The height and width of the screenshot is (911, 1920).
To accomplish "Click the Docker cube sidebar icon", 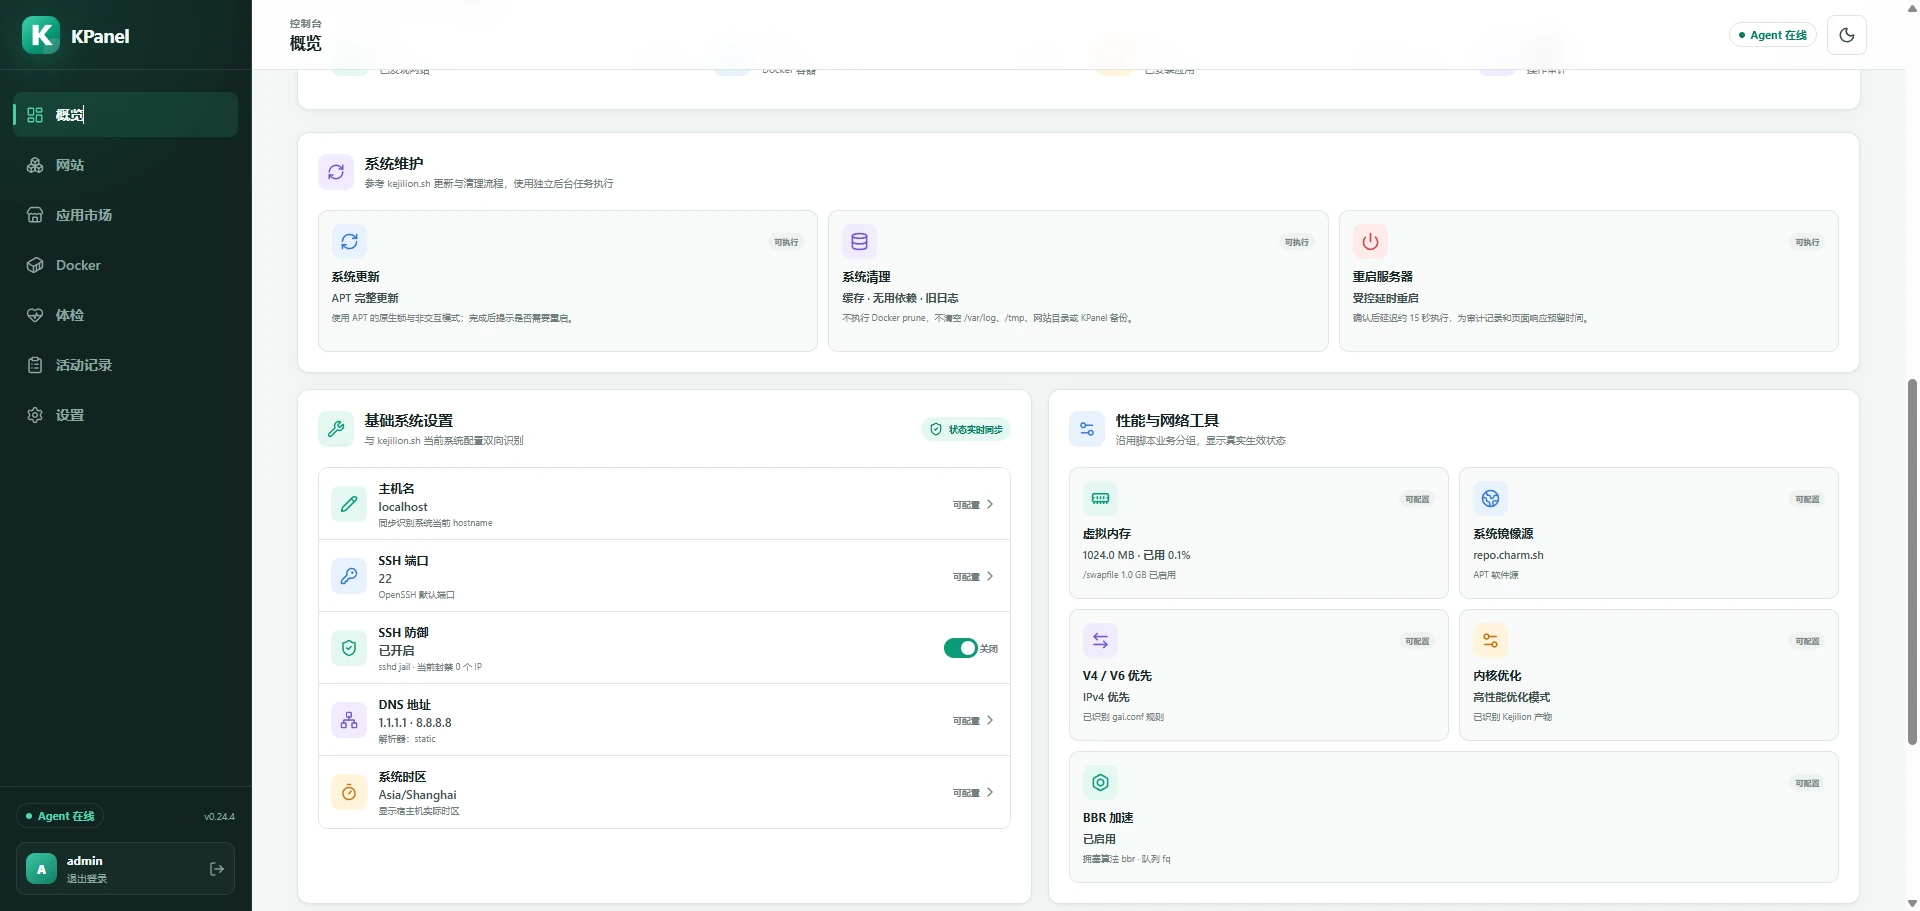I will point(35,265).
